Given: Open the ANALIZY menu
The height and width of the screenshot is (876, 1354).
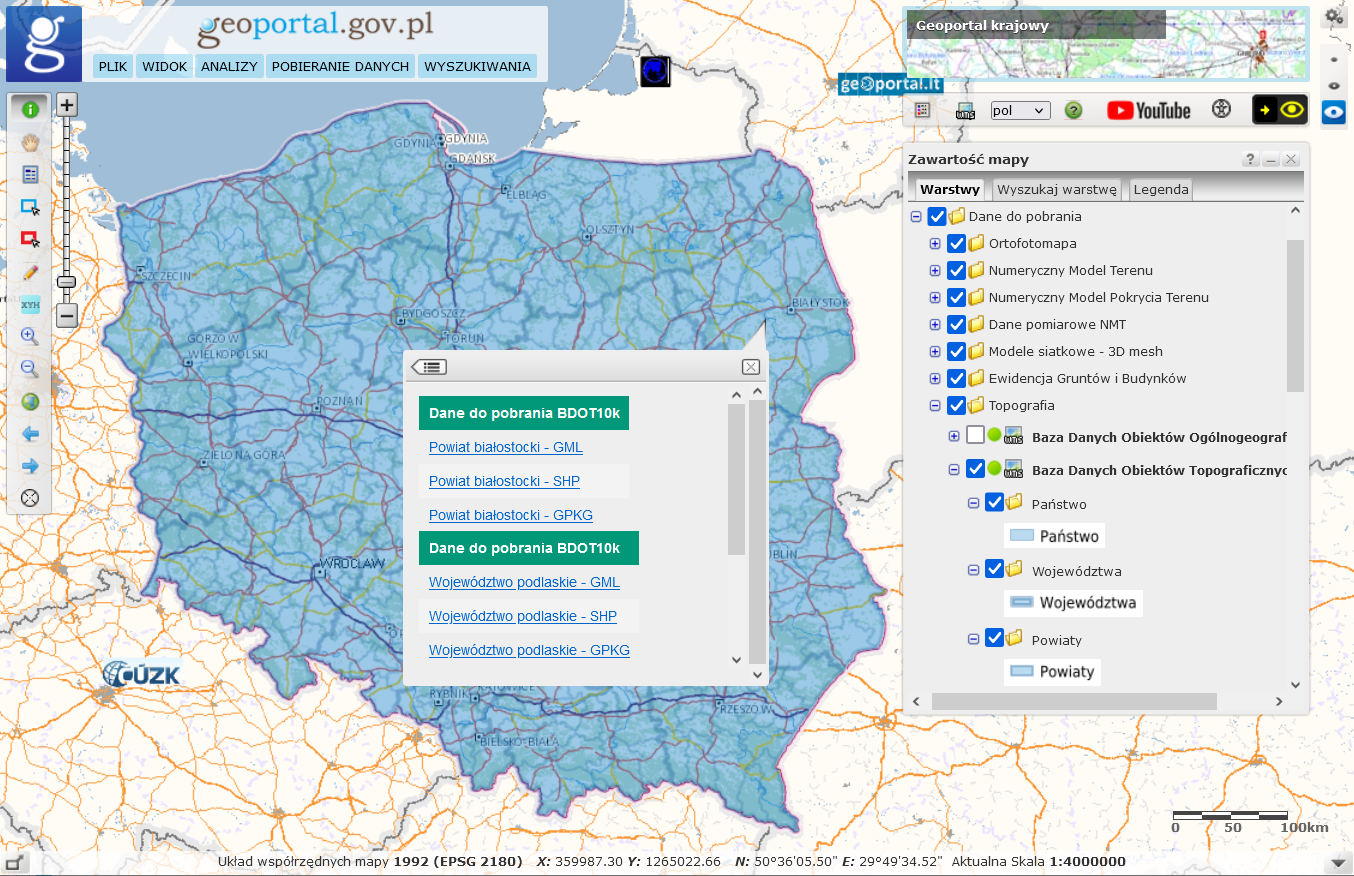Looking at the screenshot, I should coord(229,66).
